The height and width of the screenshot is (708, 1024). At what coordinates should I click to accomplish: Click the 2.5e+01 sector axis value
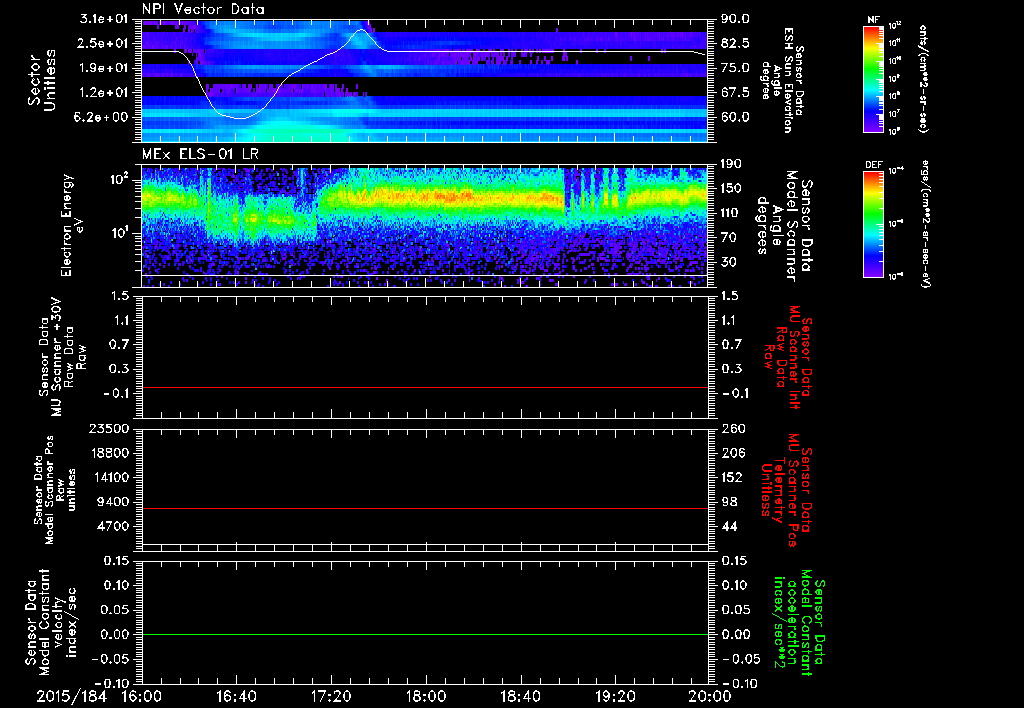point(104,43)
